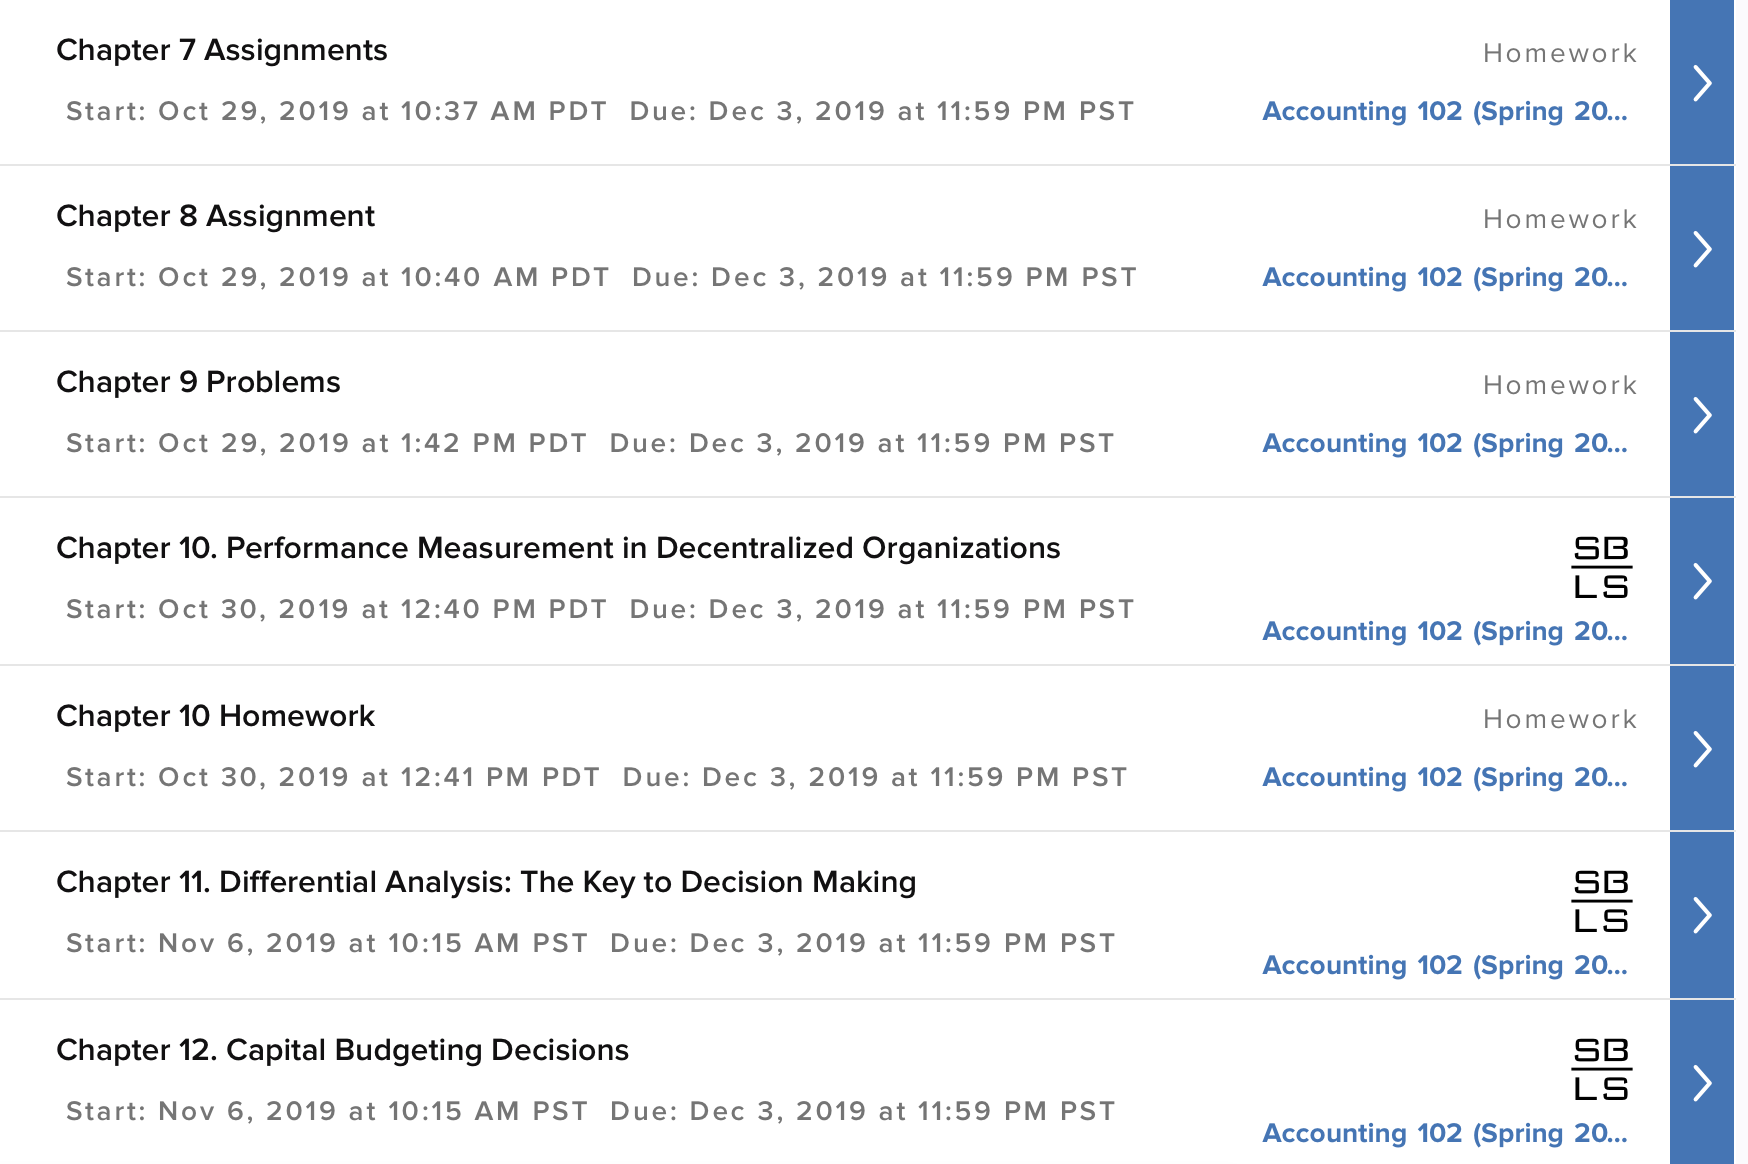Open Accounting 102 link under Chapter 7
Viewport: 1748px width, 1164px height.
pos(1445,111)
